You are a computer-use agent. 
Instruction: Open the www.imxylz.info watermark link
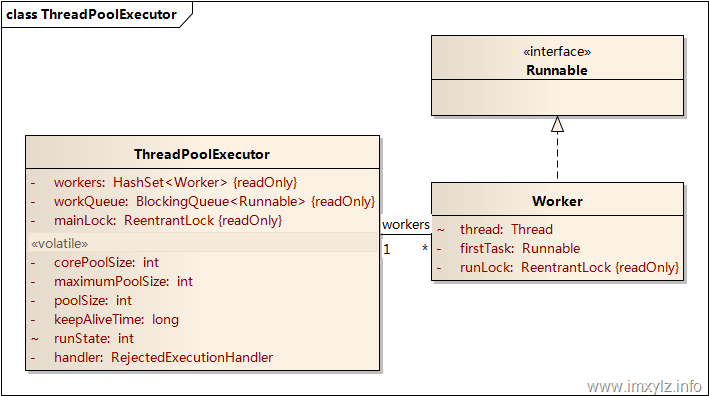click(x=644, y=387)
